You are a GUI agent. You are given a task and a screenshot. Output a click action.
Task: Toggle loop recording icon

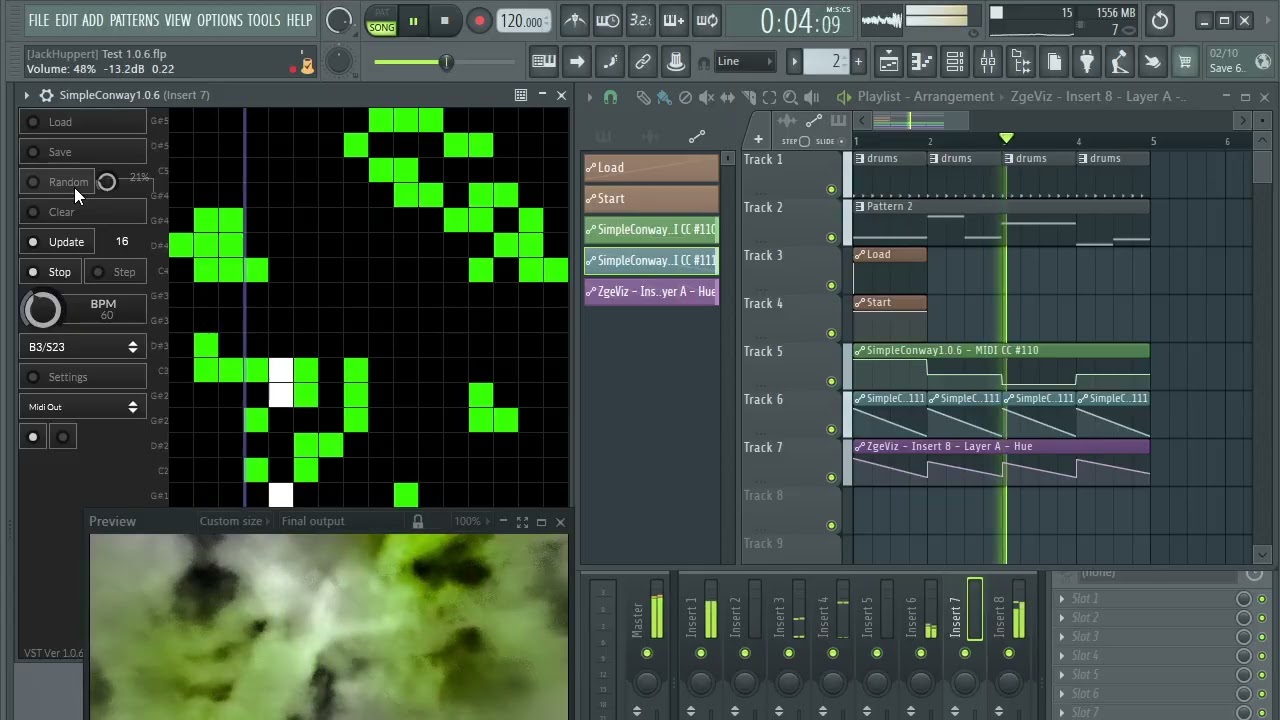(x=707, y=20)
